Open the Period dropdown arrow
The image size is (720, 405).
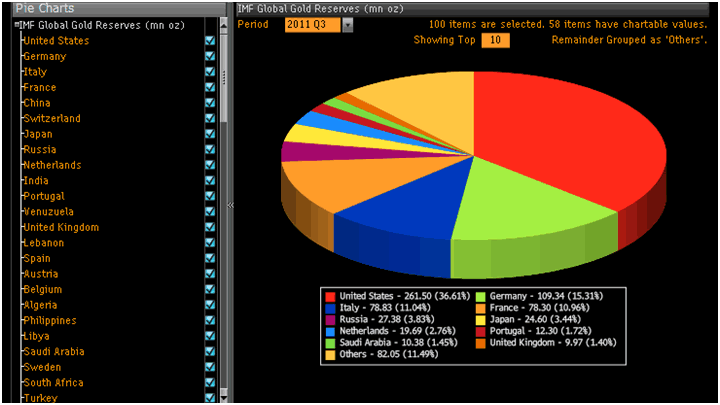pos(348,25)
